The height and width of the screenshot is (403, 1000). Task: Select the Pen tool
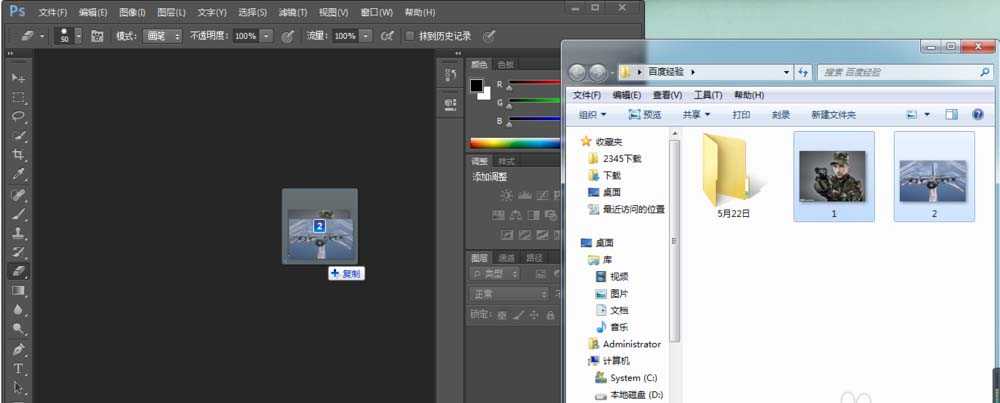point(18,350)
